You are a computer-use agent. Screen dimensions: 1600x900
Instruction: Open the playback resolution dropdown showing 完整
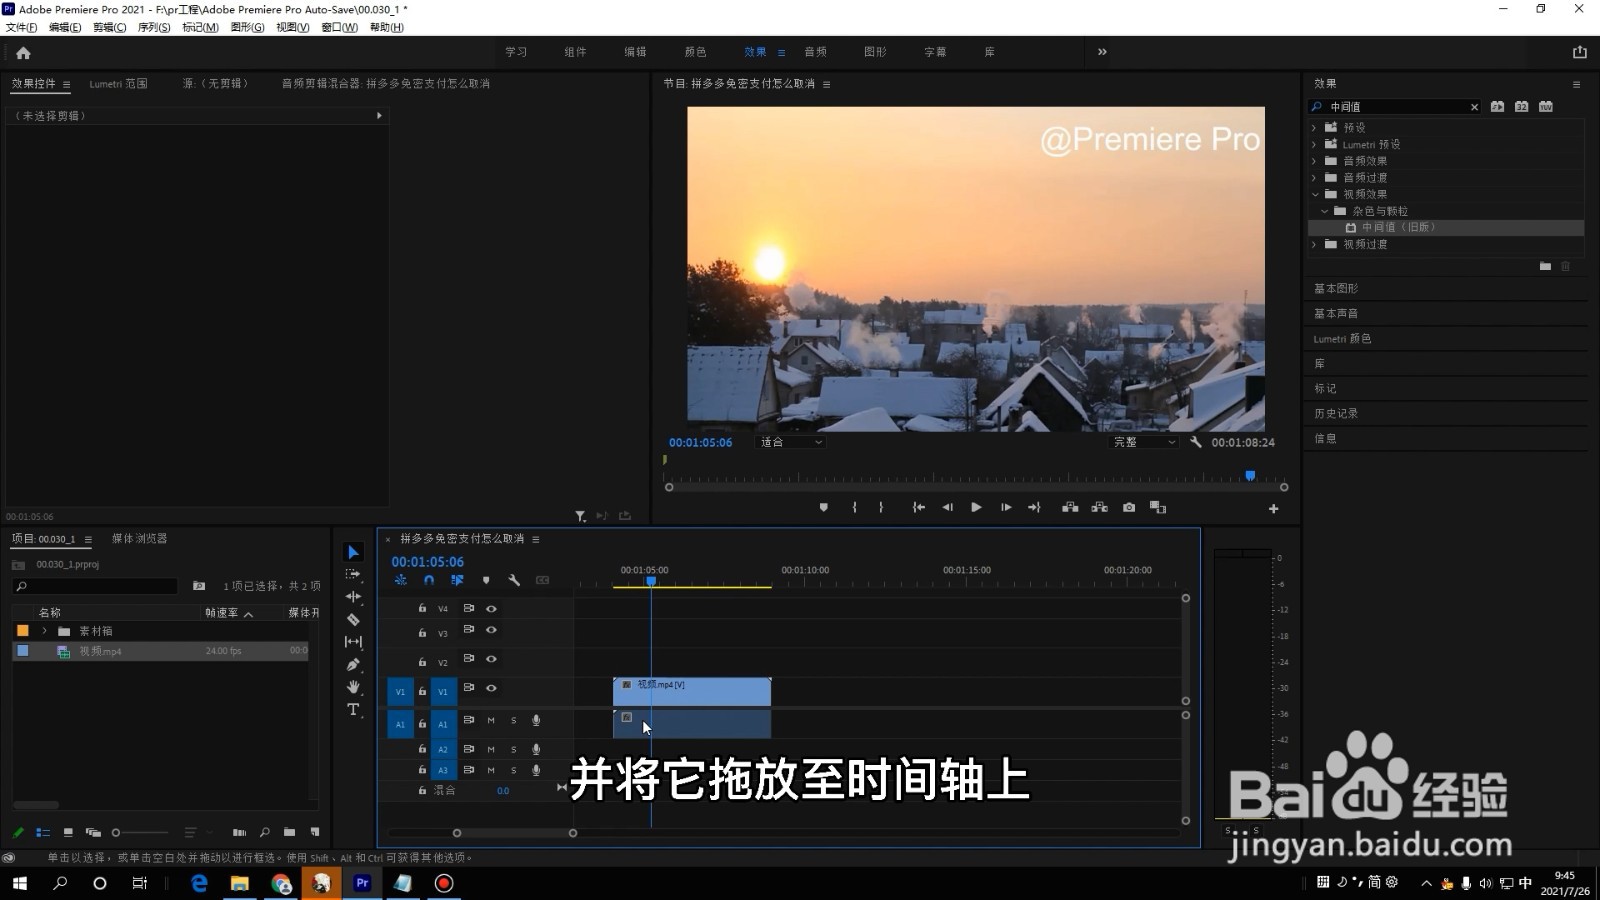(1144, 441)
